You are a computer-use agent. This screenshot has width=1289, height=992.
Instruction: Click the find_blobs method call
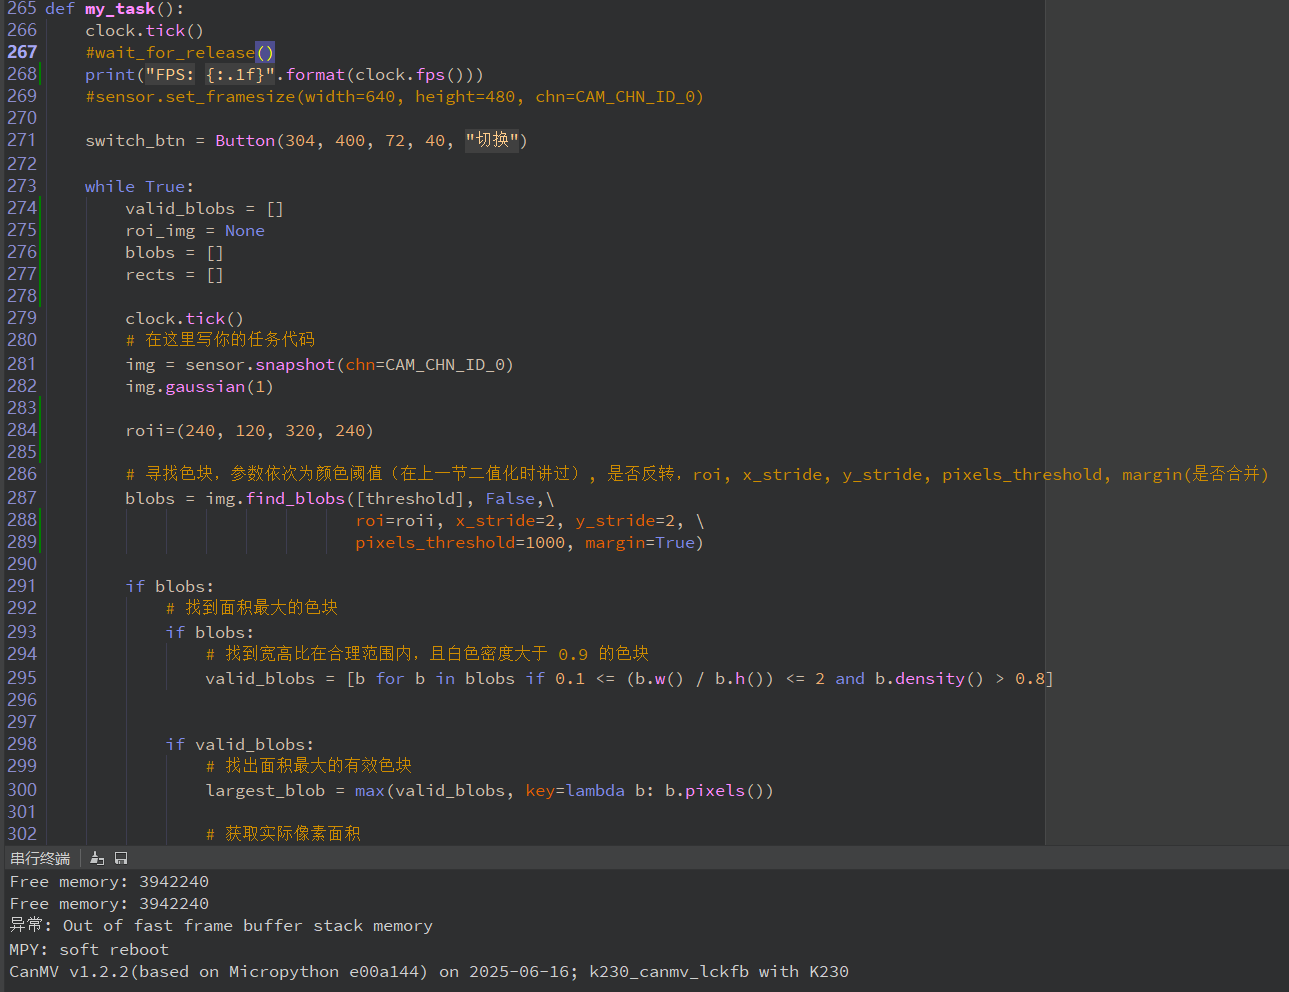295,499
